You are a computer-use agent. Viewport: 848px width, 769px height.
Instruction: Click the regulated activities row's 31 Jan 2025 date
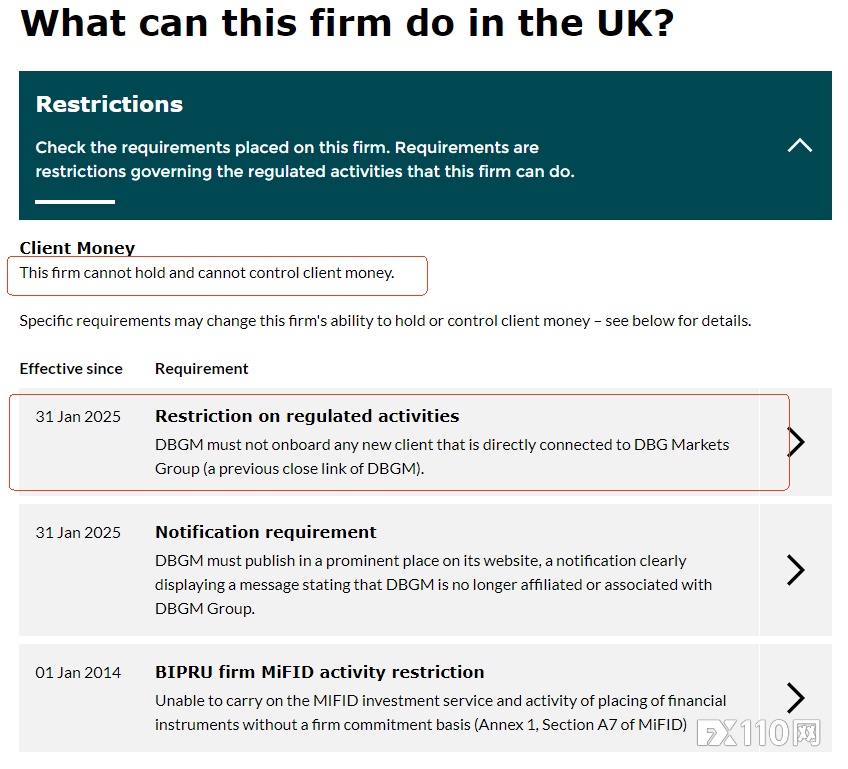[78, 417]
